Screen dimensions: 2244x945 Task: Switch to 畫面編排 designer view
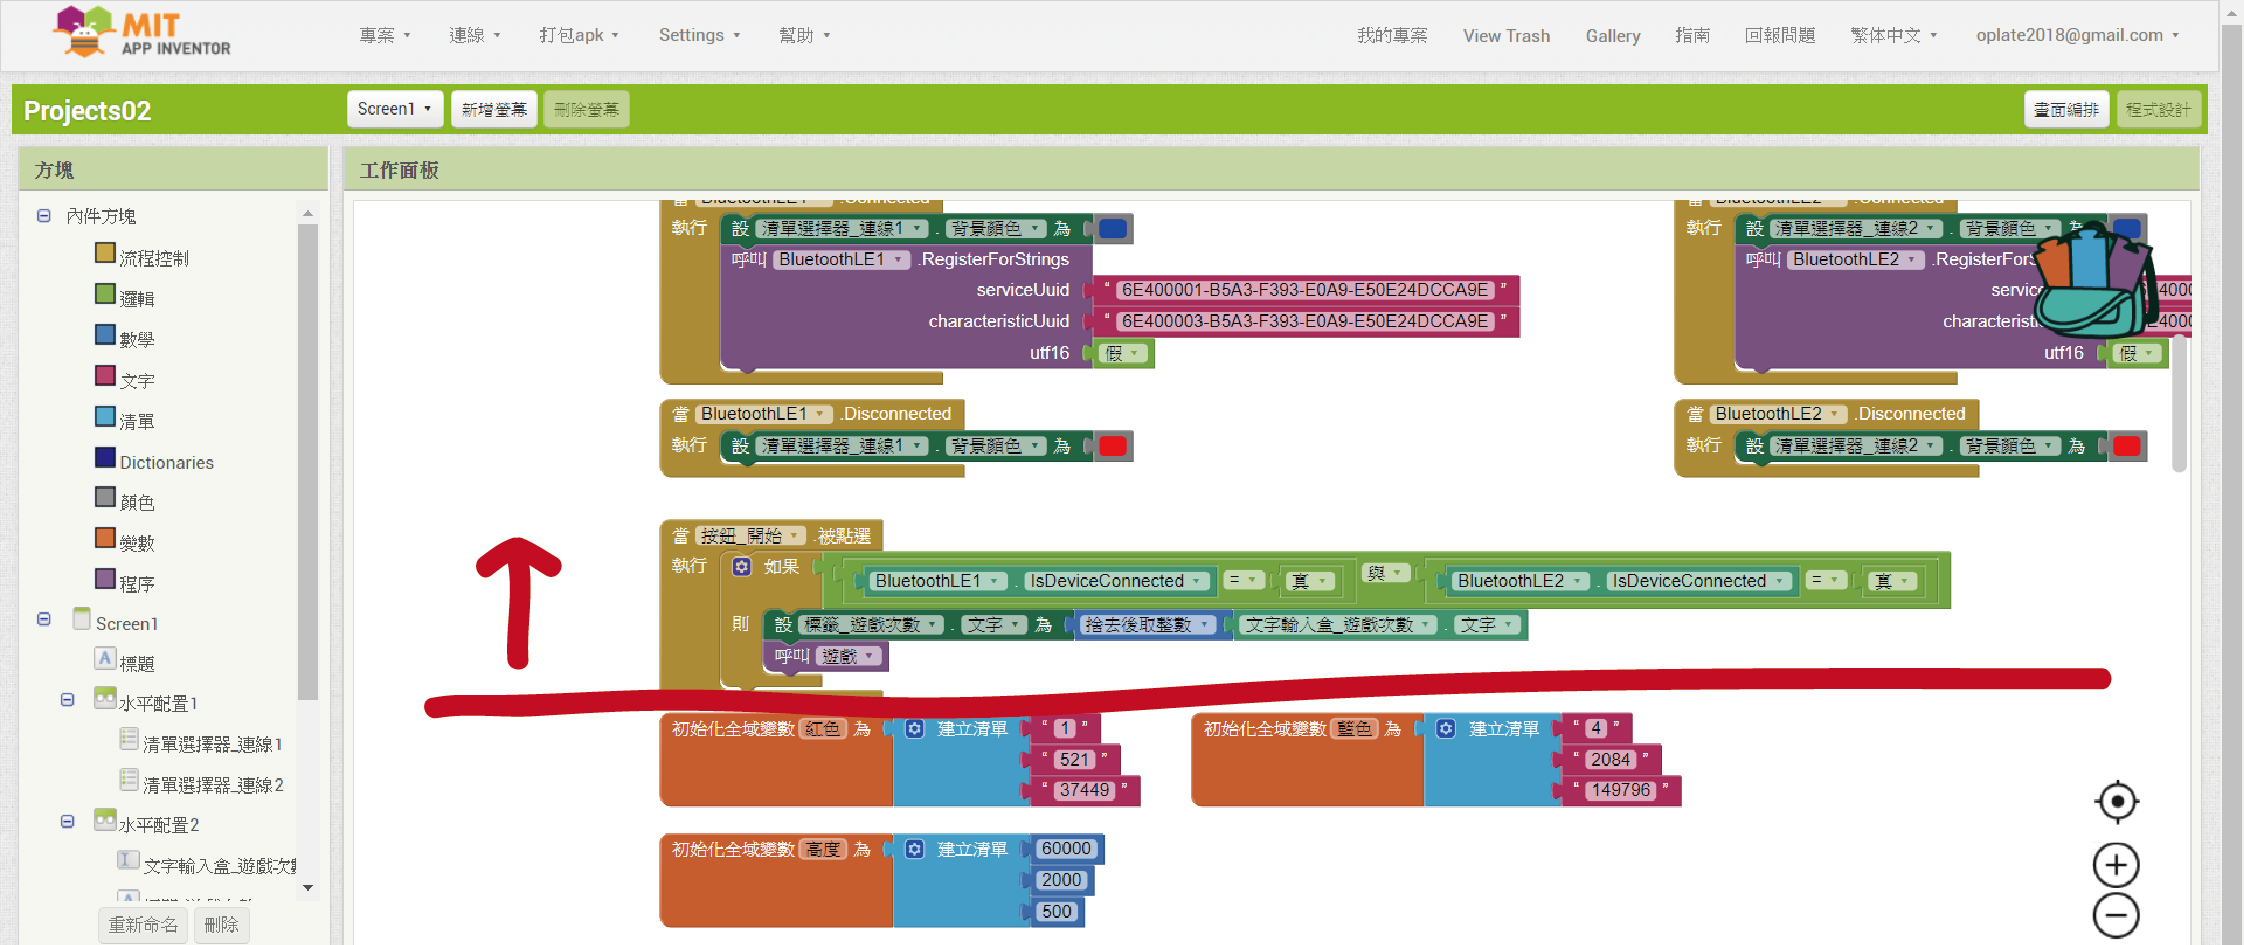point(2066,109)
